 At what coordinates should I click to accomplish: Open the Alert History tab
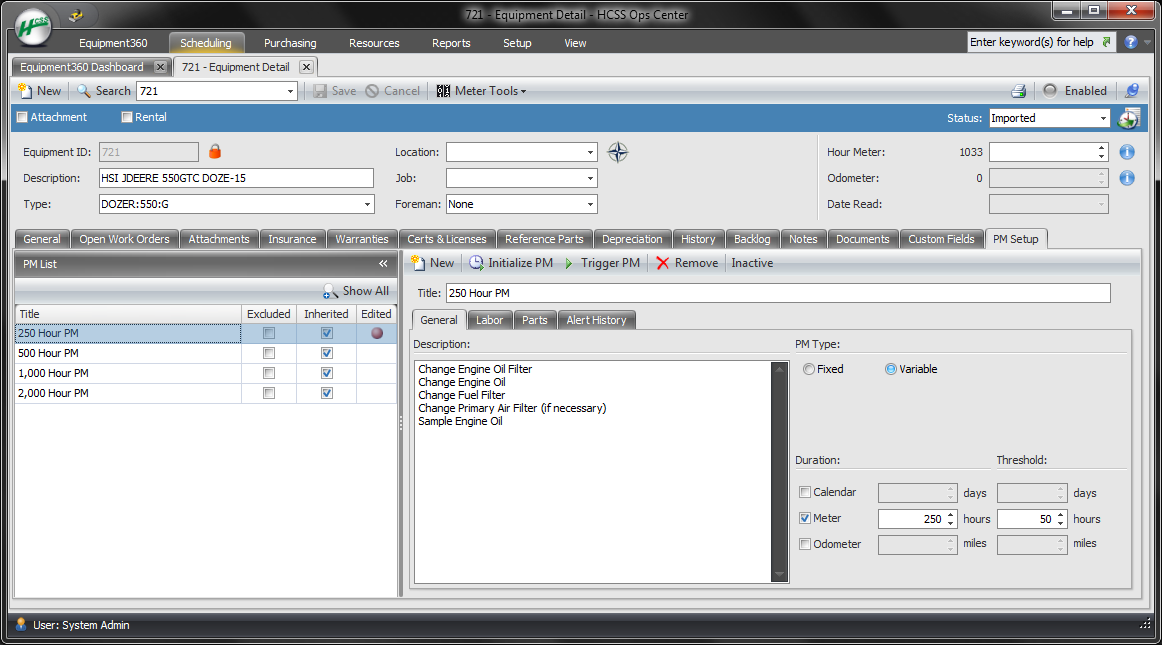(x=597, y=320)
